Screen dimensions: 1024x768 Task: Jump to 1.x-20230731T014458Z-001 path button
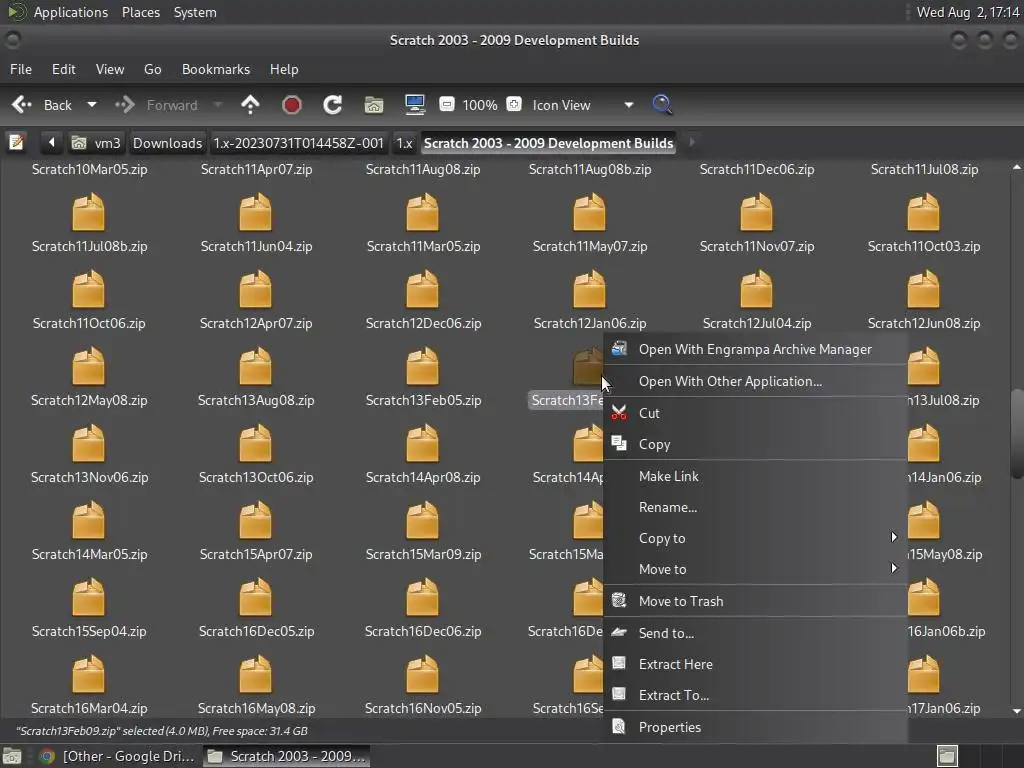click(x=298, y=143)
